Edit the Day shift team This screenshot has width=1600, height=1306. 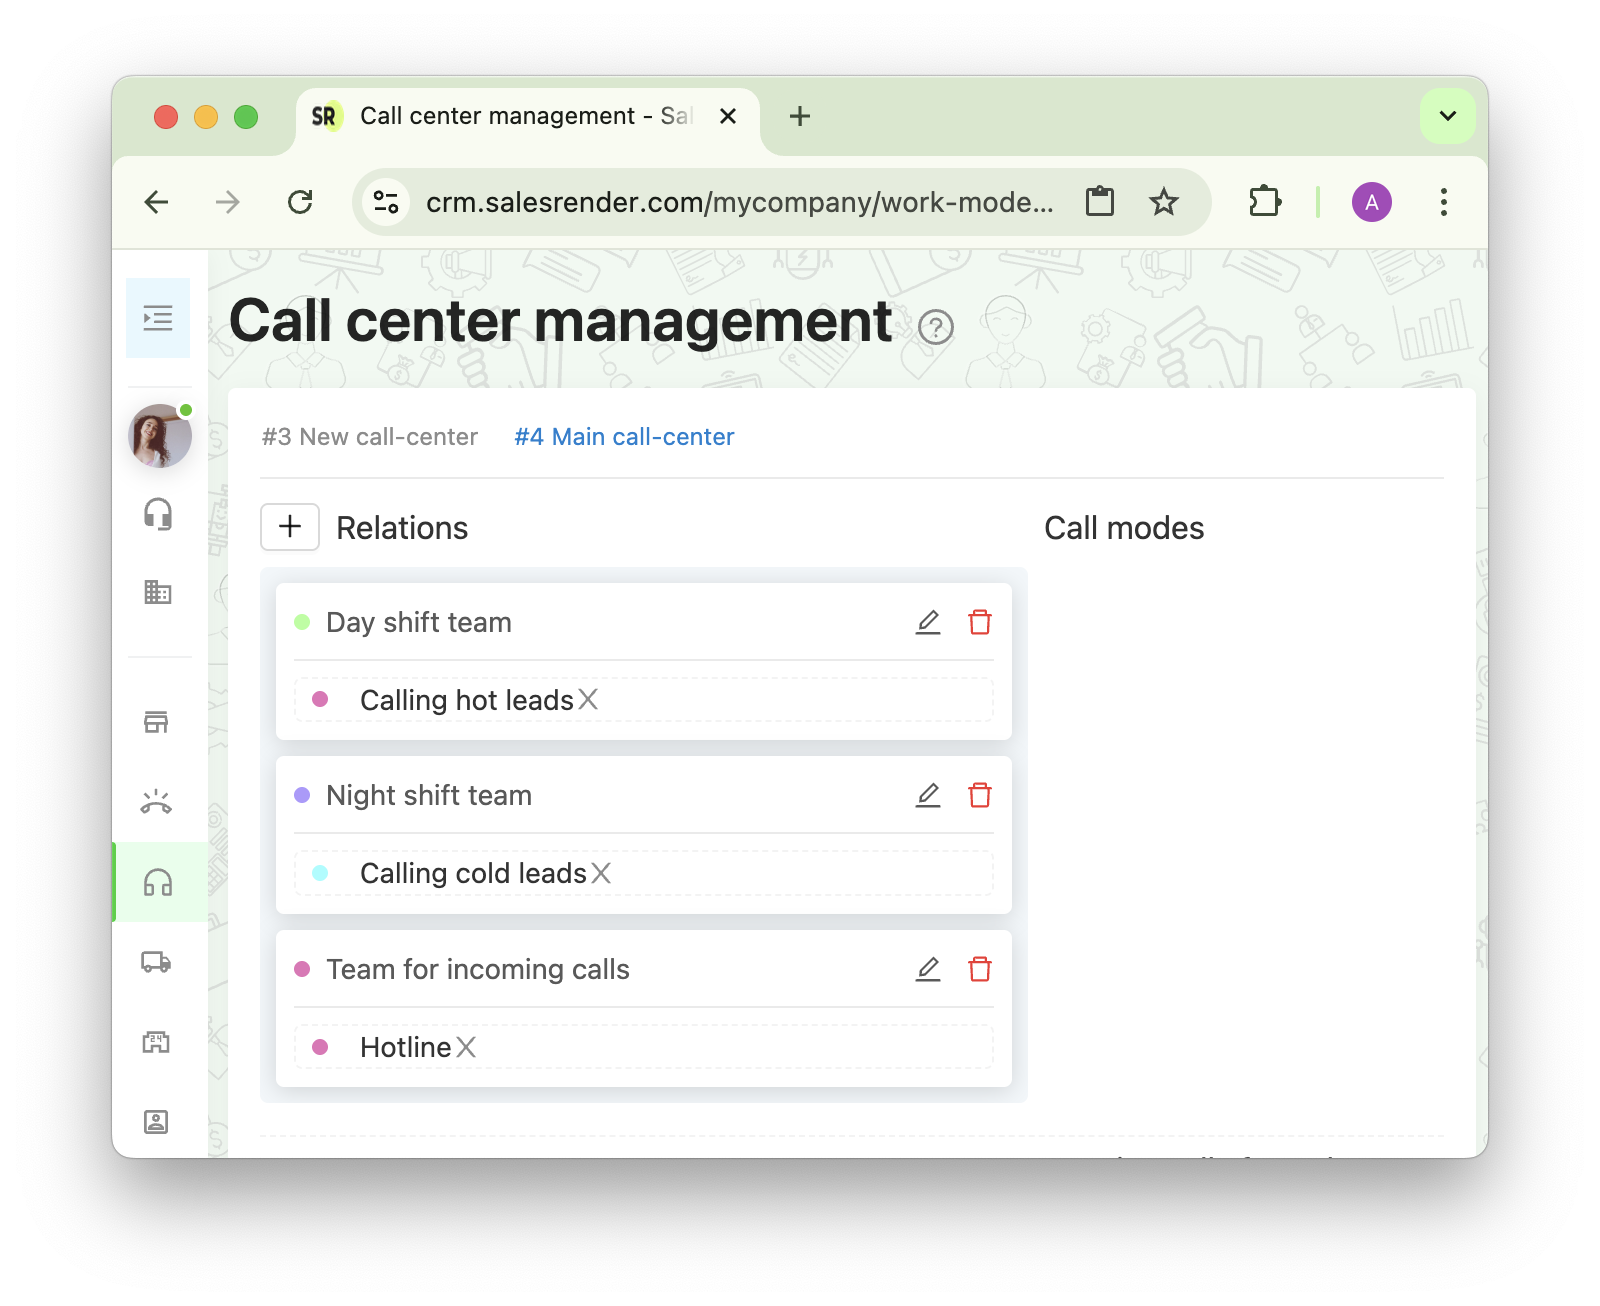928,622
